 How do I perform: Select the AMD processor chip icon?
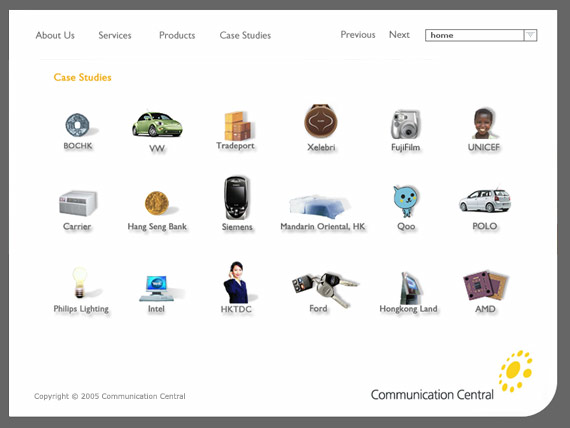pos(485,286)
